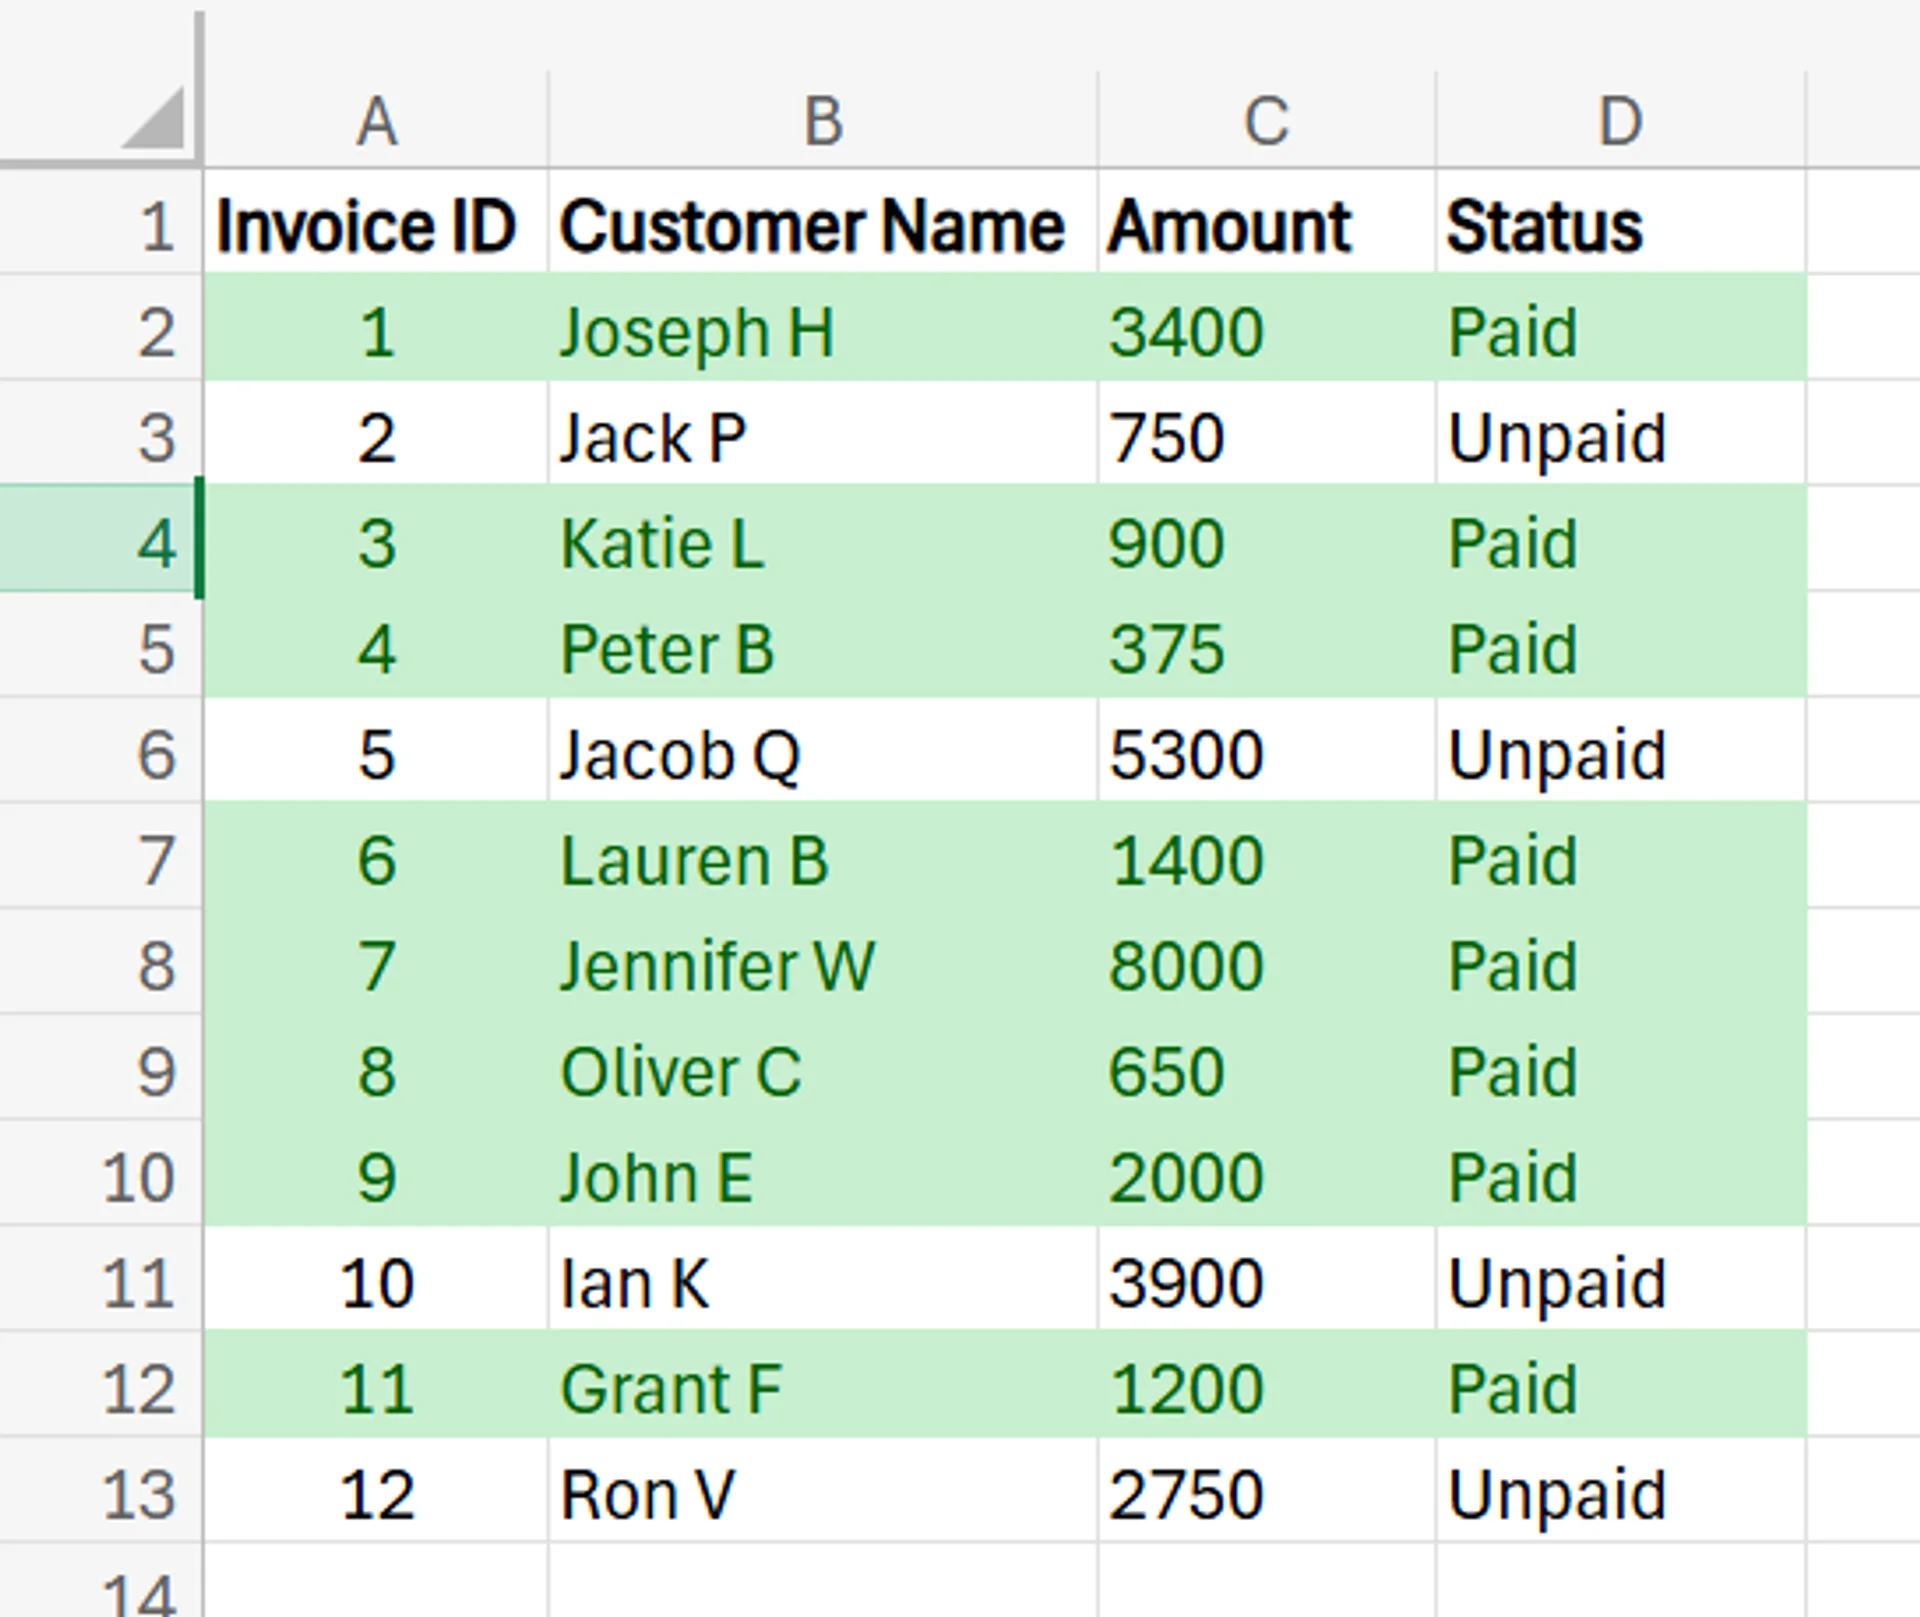Select Katie L's Paid status cell
Viewport: 1920px width, 1617px height.
pyautogui.click(x=1621, y=539)
